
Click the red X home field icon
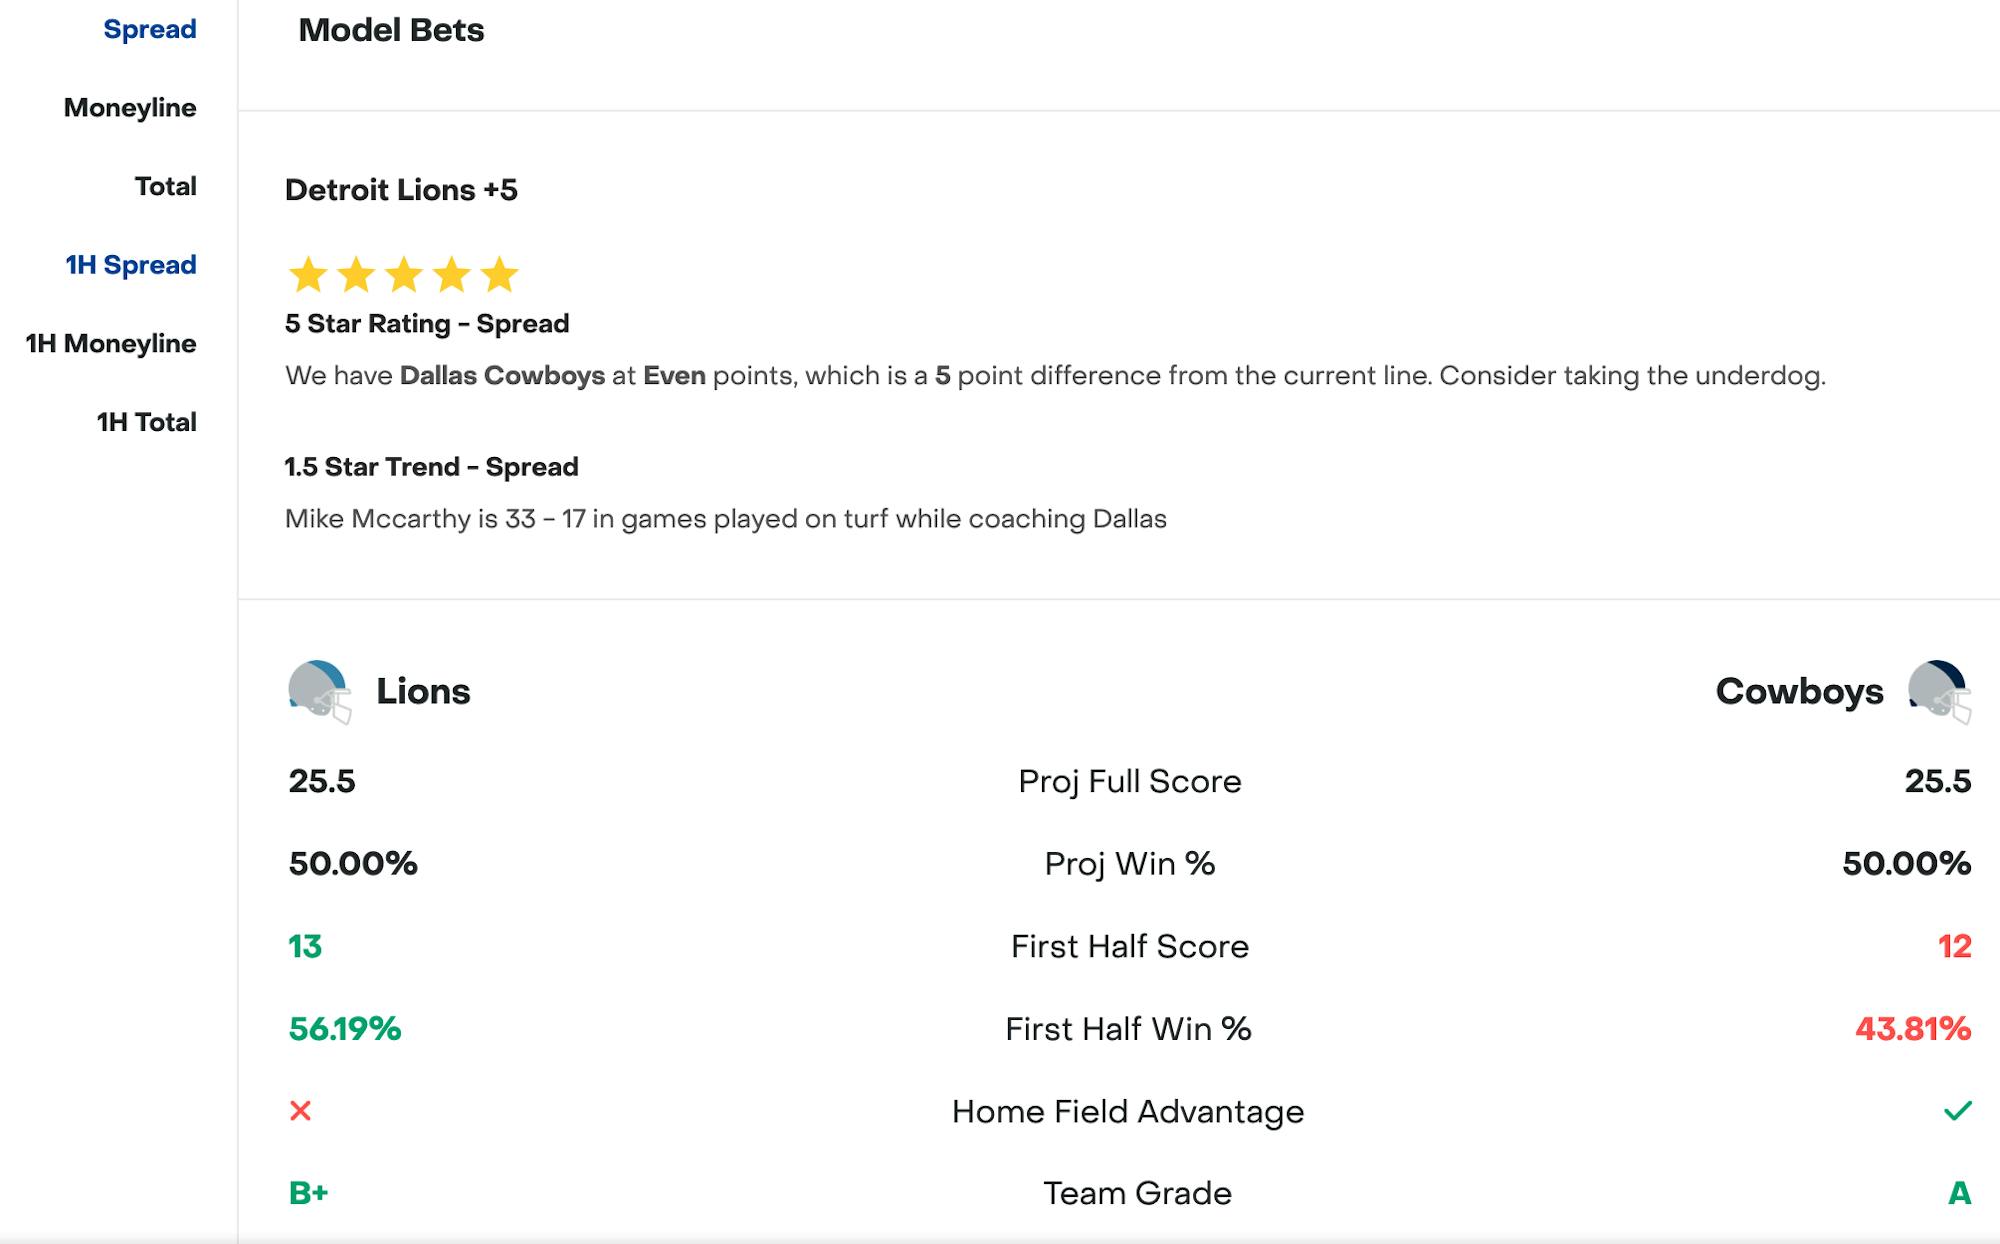pos(300,1111)
